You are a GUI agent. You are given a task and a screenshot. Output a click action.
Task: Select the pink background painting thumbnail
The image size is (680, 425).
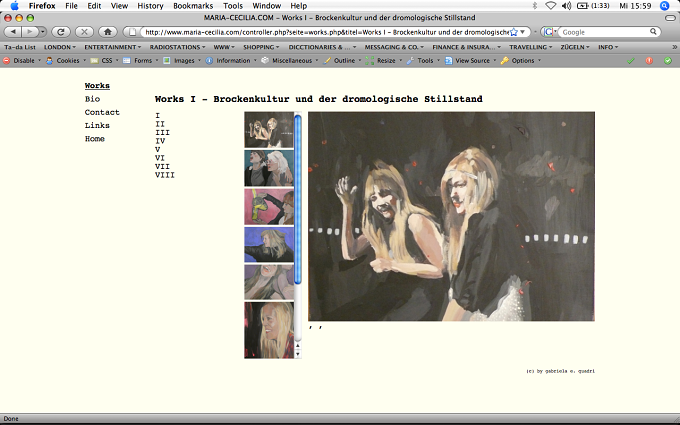pos(269,206)
